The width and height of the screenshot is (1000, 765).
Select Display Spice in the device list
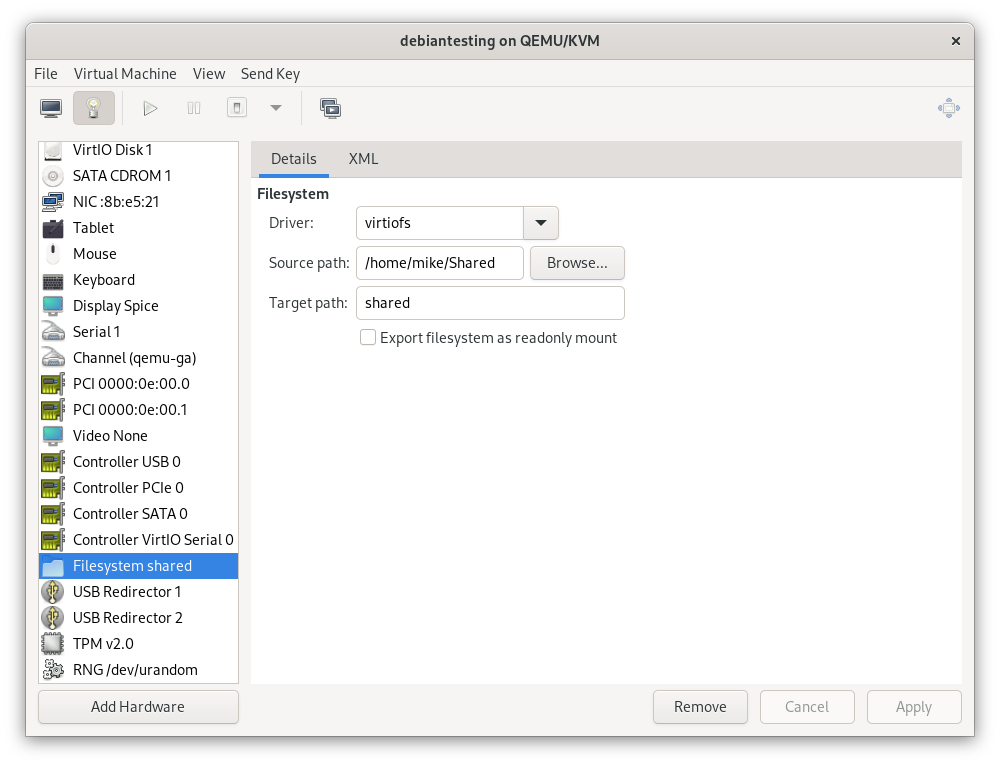click(x=115, y=306)
